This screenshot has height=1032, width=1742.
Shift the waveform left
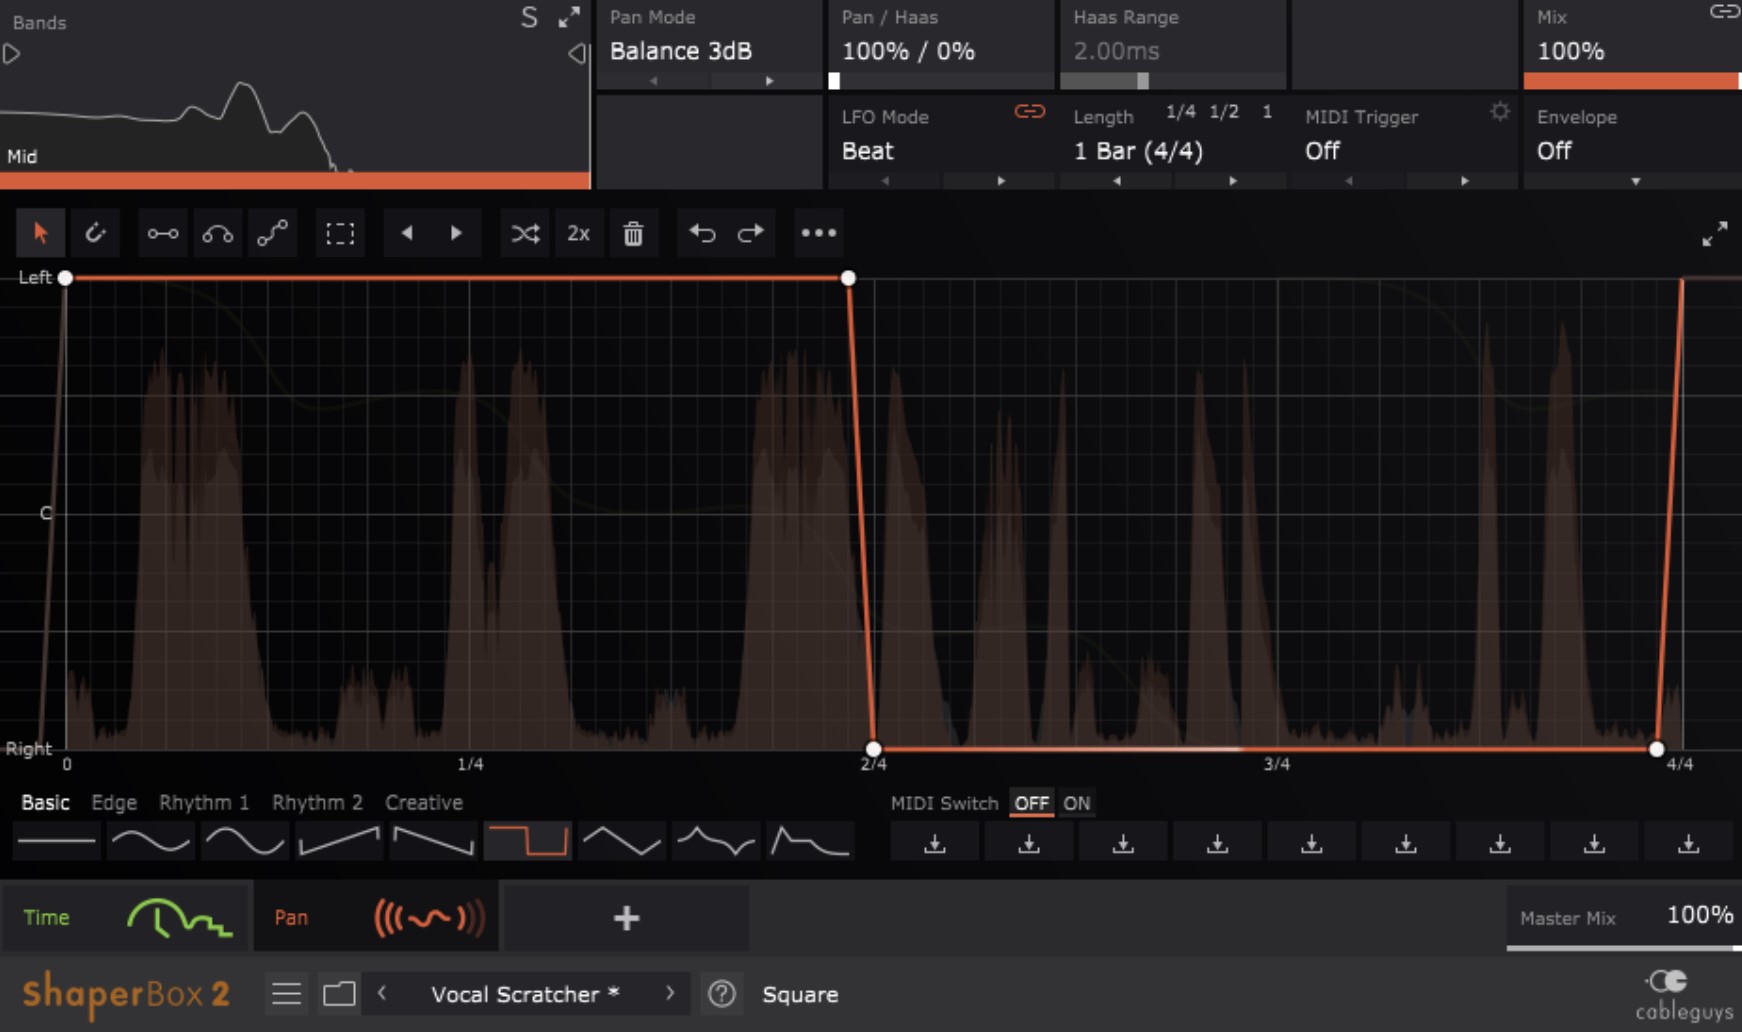[406, 233]
